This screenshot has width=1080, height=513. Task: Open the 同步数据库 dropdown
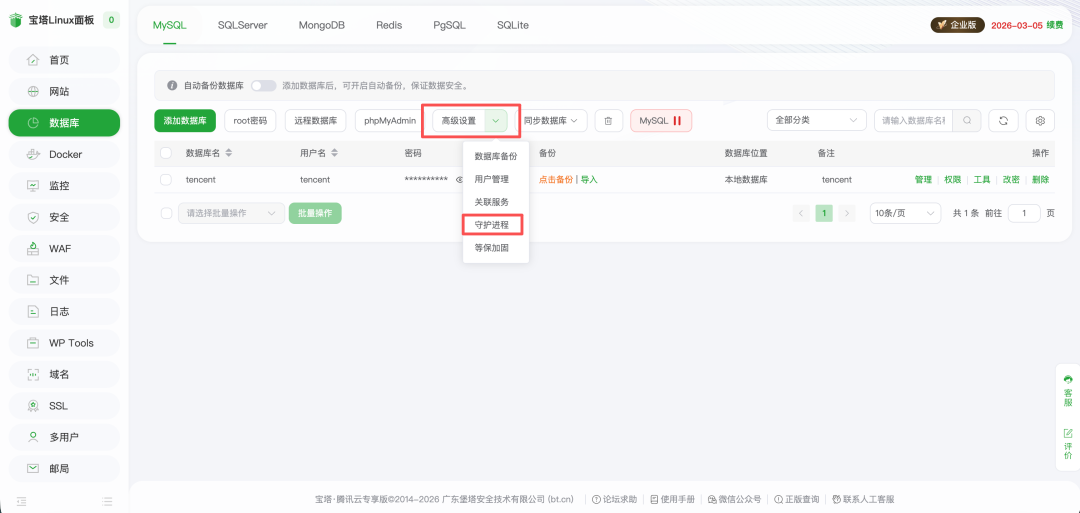click(551, 121)
